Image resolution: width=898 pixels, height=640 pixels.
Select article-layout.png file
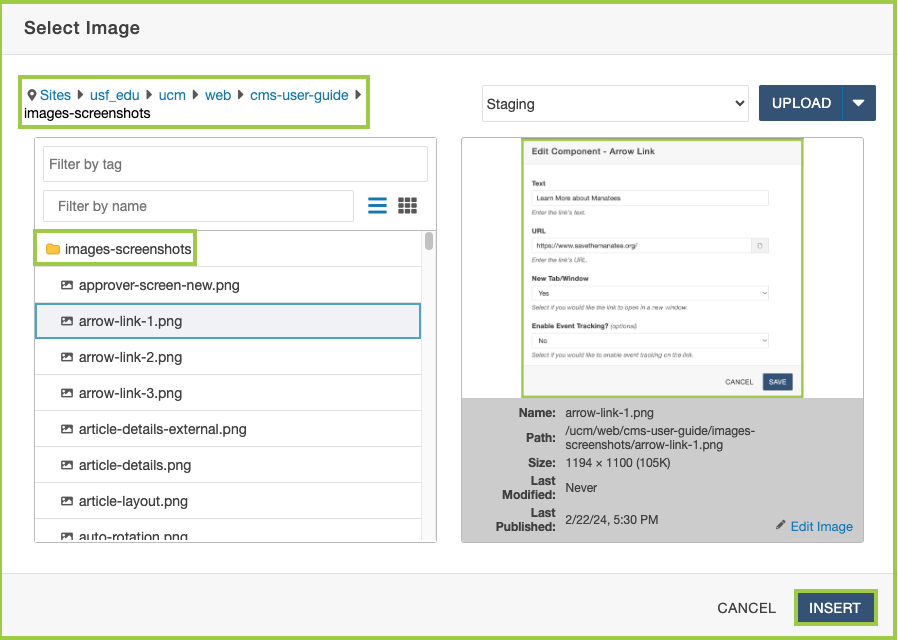click(x=228, y=501)
